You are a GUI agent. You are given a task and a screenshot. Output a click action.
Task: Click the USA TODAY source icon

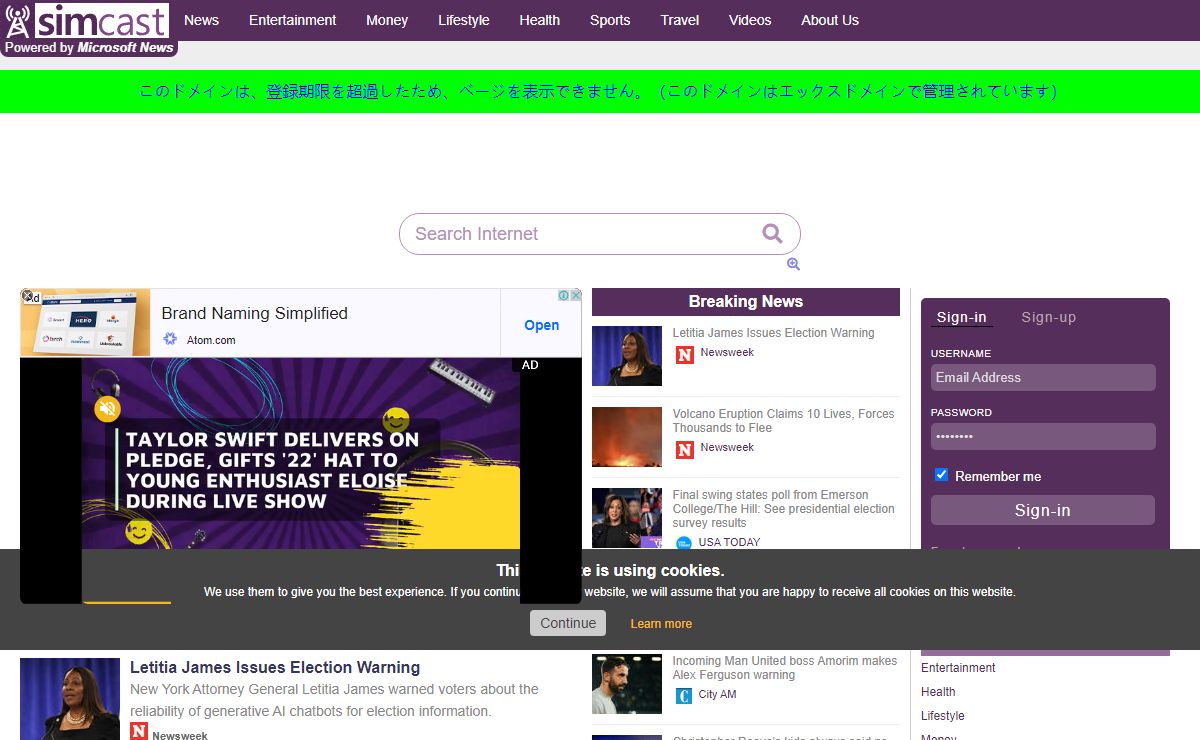tap(684, 543)
